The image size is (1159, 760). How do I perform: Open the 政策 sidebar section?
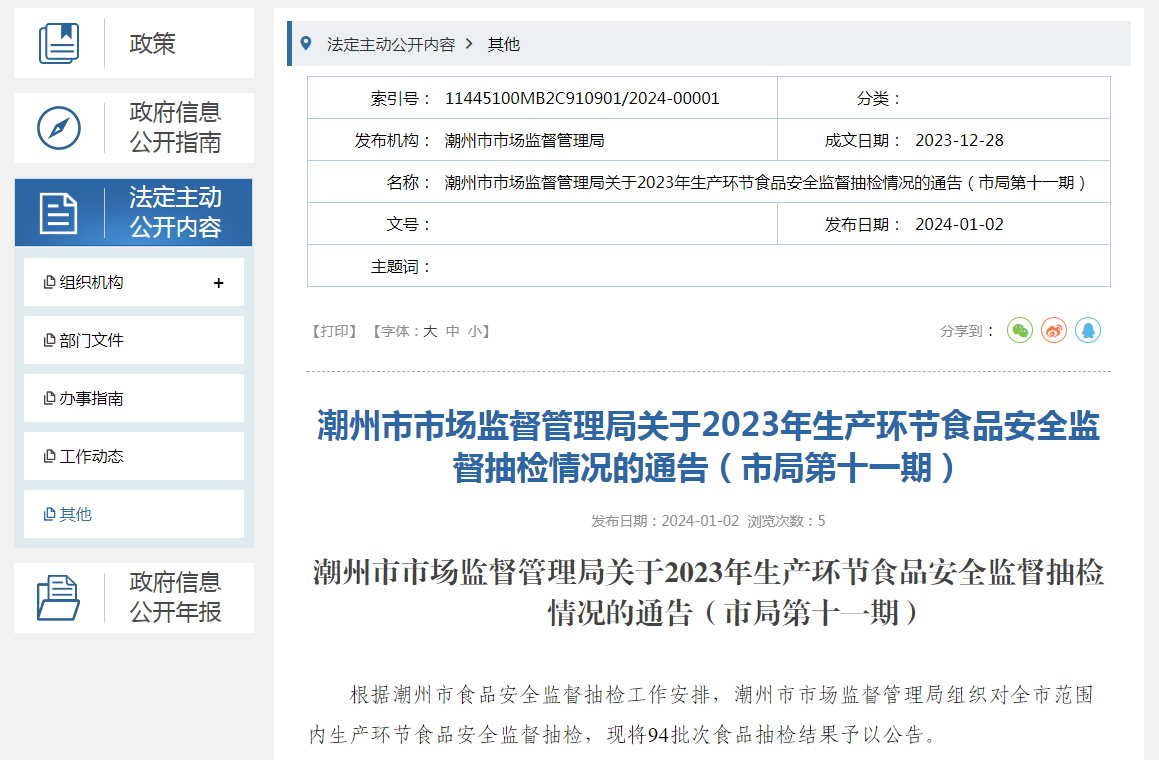point(134,43)
